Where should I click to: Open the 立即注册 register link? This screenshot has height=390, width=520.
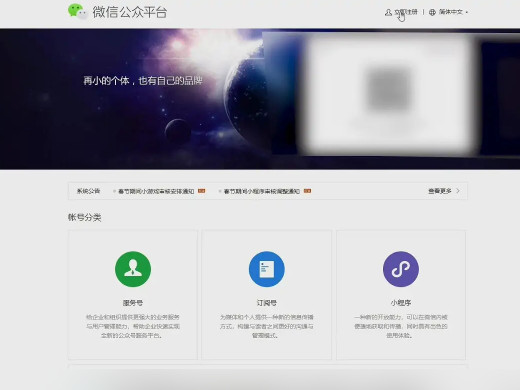pyautogui.click(x=406, y=12)
